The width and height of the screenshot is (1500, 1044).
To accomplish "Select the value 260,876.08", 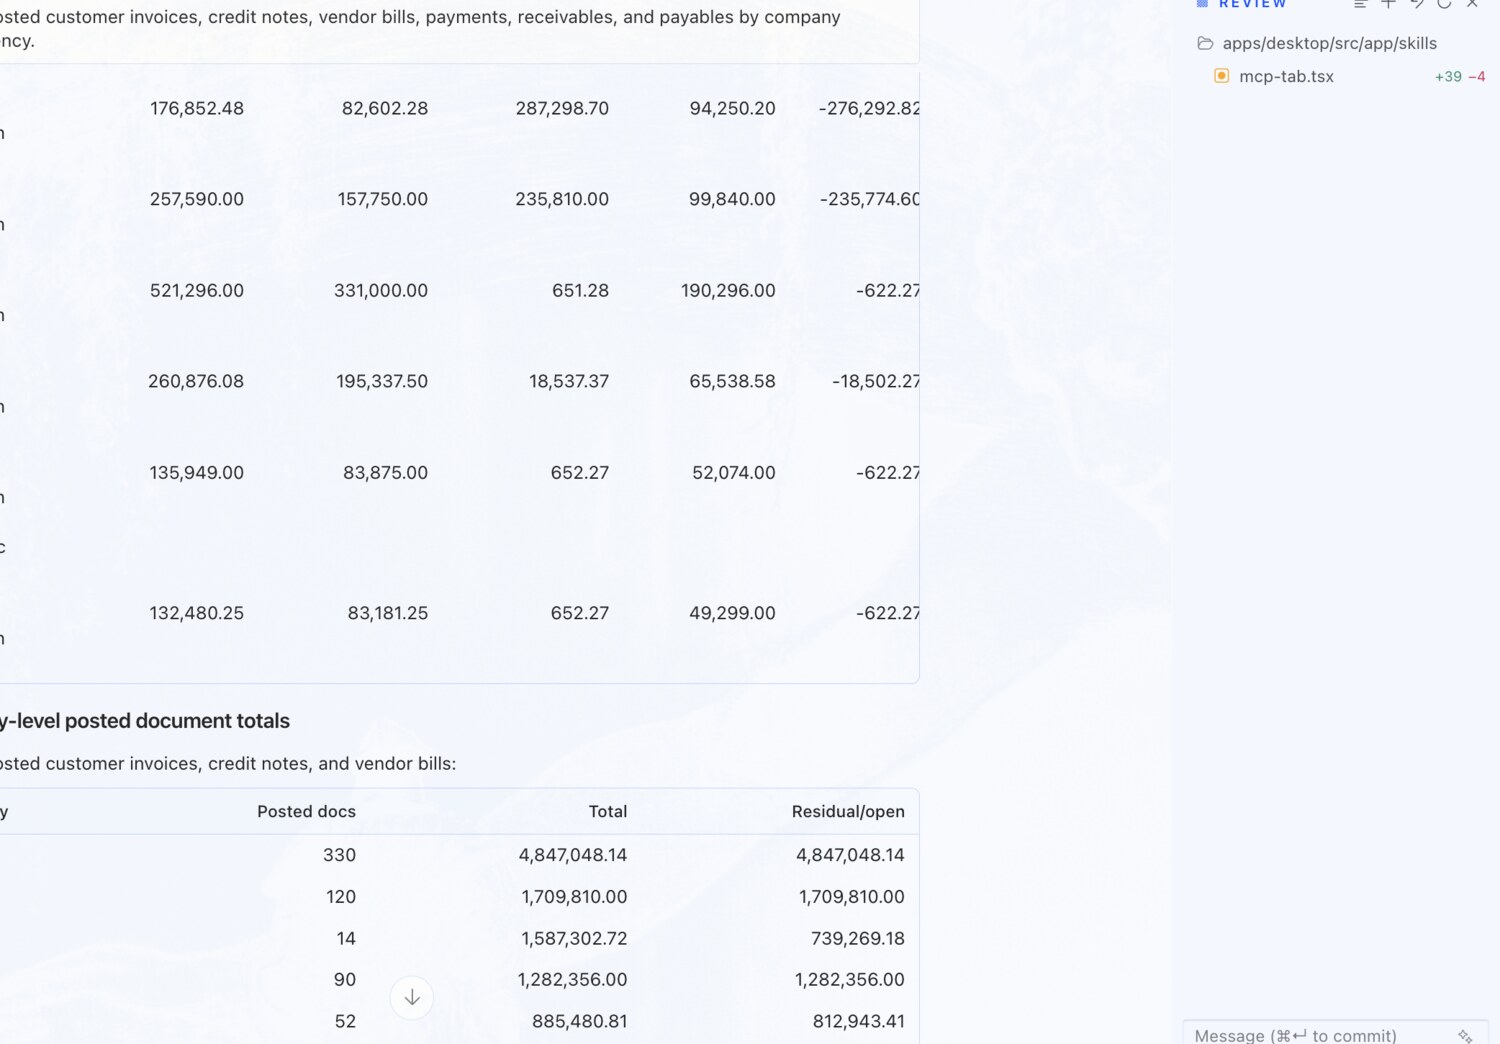I will (x=196, y=381).
